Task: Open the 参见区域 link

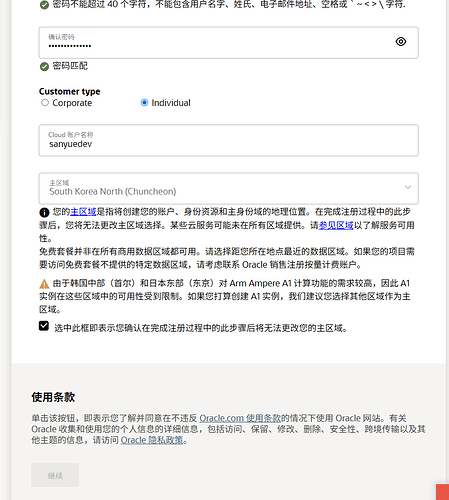Action: (x=336, y=225)
